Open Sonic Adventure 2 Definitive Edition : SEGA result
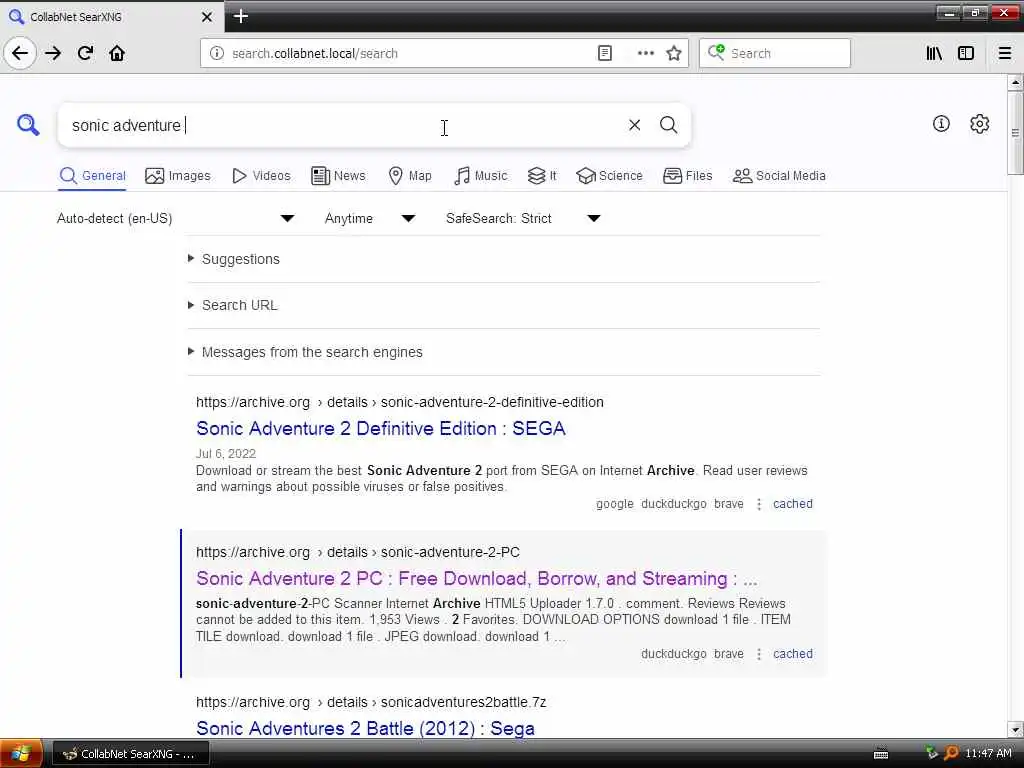This screenshot has width=1024, height=768. [x=381, y=428]
